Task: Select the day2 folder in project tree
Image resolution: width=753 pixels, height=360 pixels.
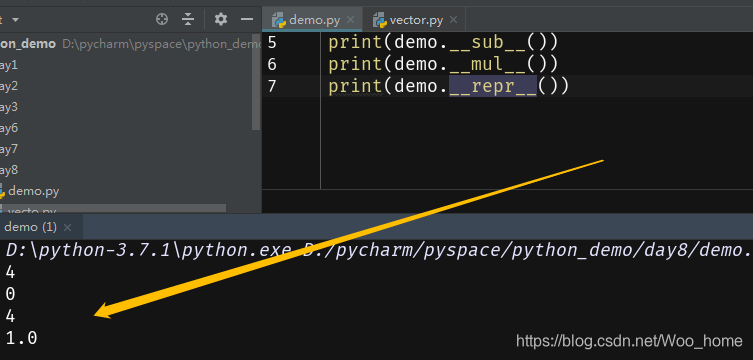Action: point(9,86)
